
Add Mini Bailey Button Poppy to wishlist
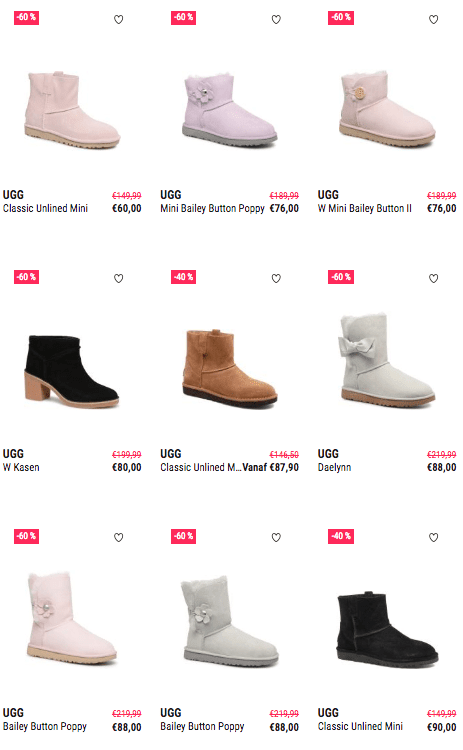coord(276,20)
